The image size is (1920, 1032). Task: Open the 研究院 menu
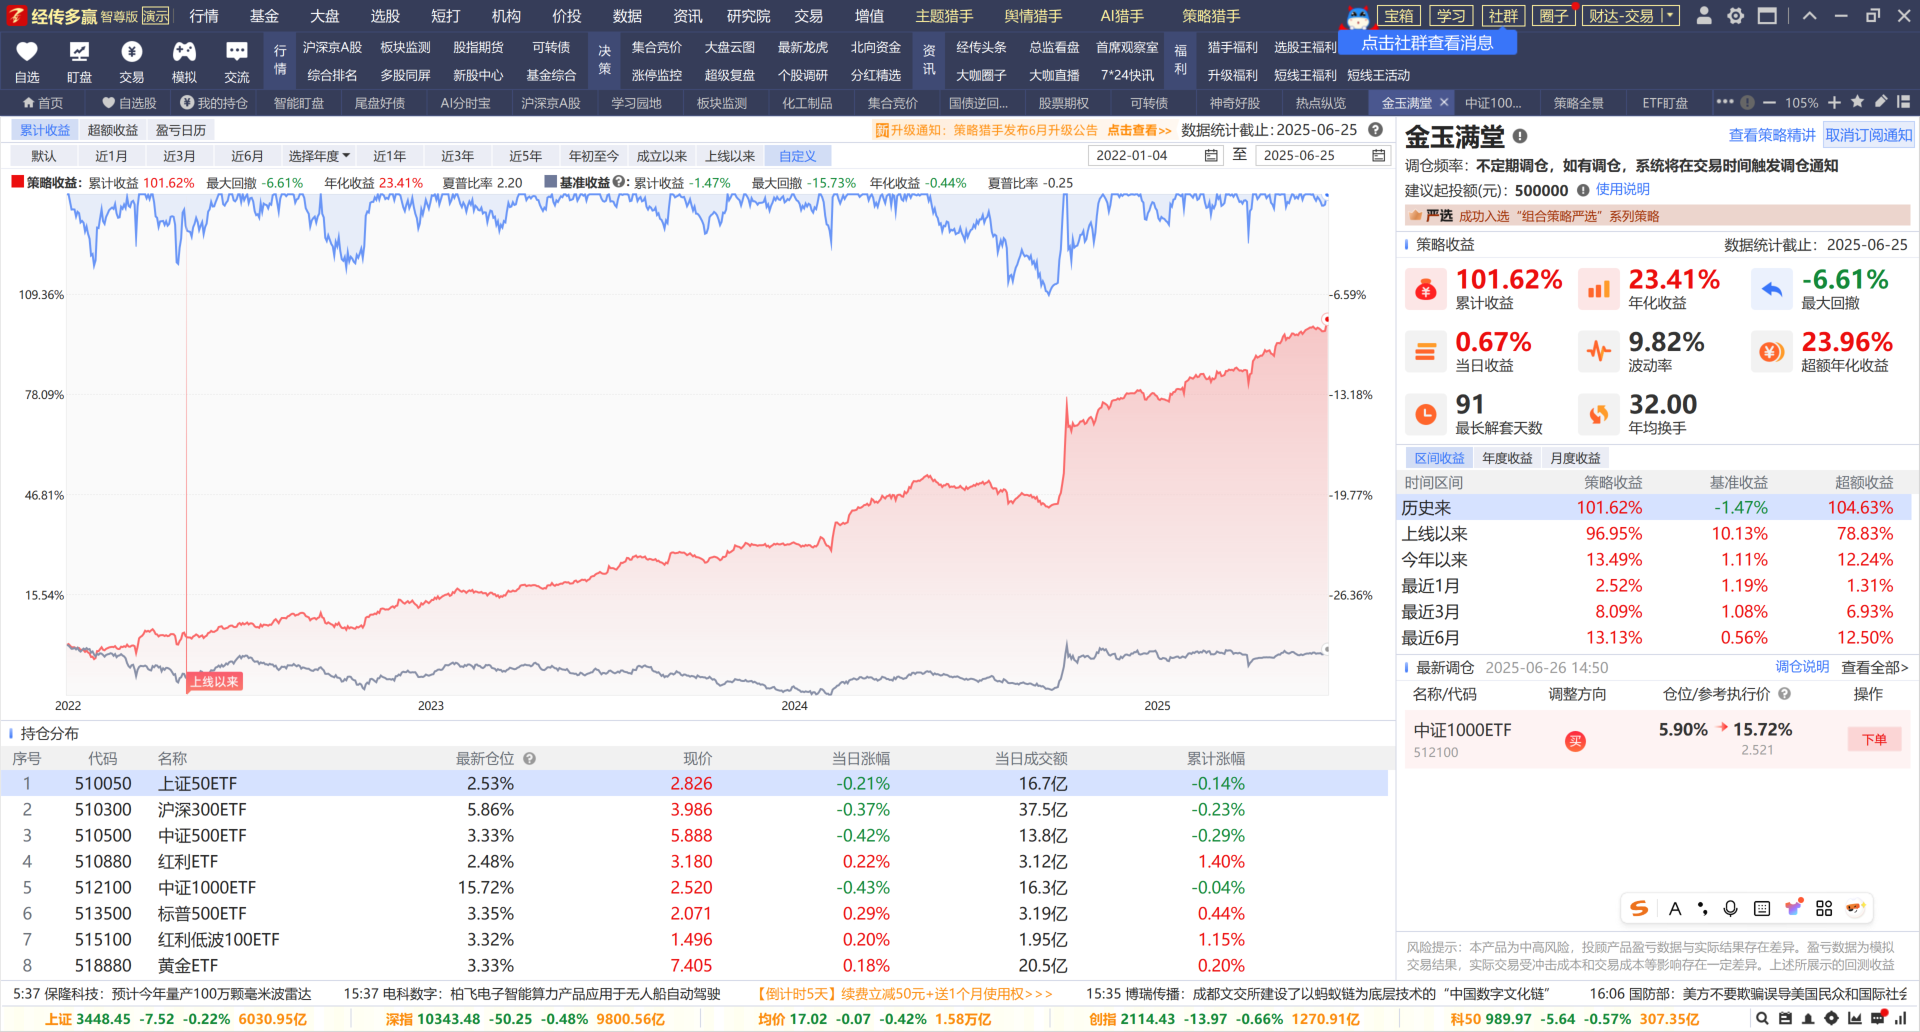748,16
